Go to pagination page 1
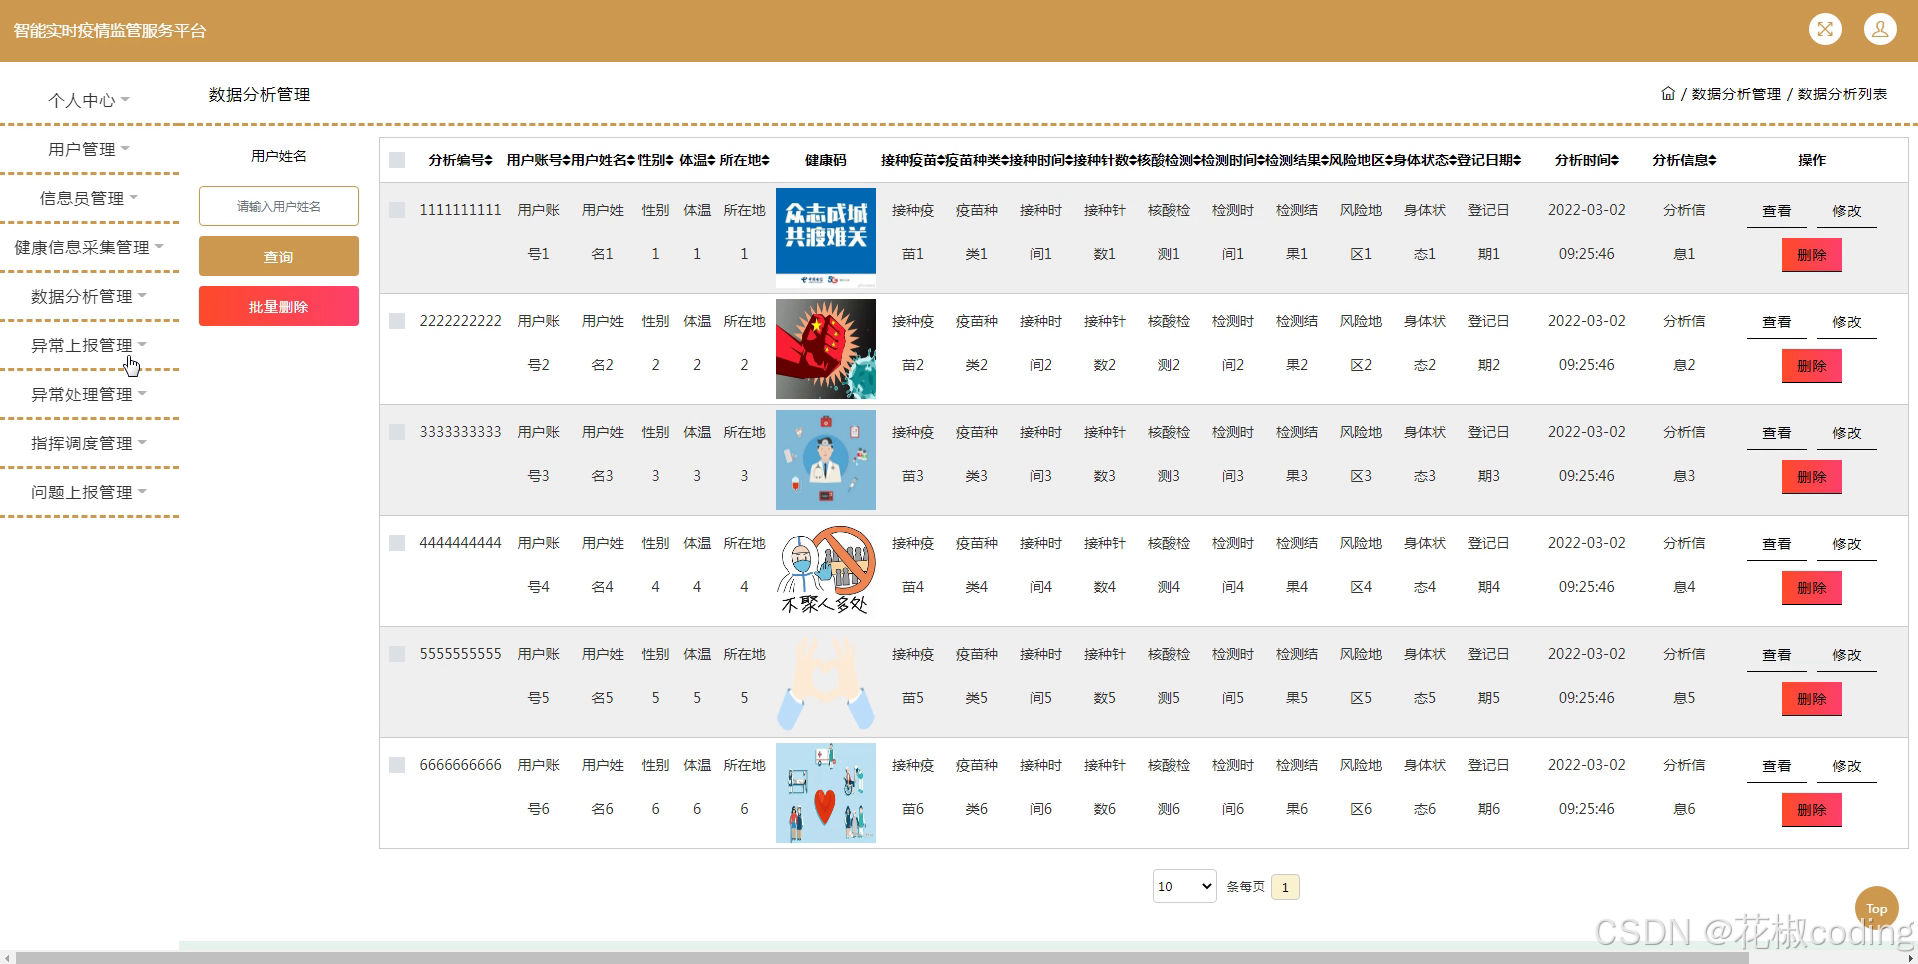Image resolution: width=1918 pixels, height=964 pixels. [x=1285, y=887]
